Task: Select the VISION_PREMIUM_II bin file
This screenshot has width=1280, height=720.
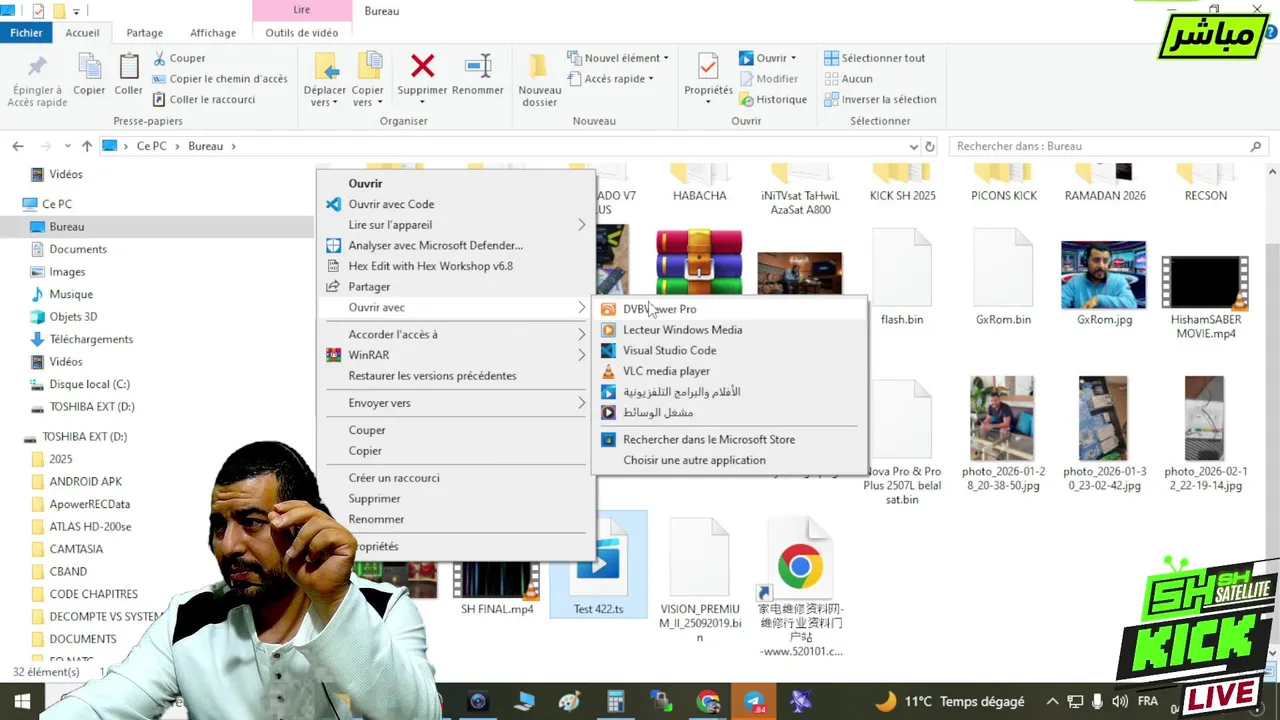Action: tap(700, 580)
